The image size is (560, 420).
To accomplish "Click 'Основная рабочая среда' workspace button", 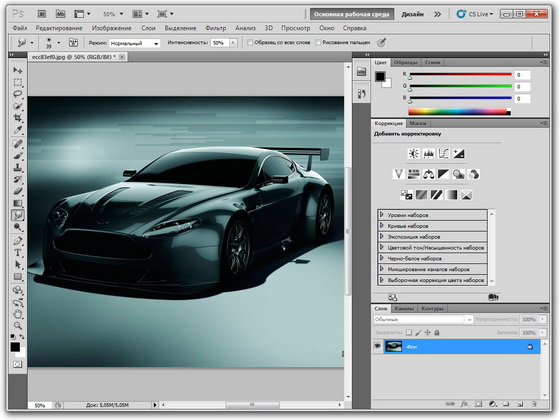I will (x=352, y=14).
